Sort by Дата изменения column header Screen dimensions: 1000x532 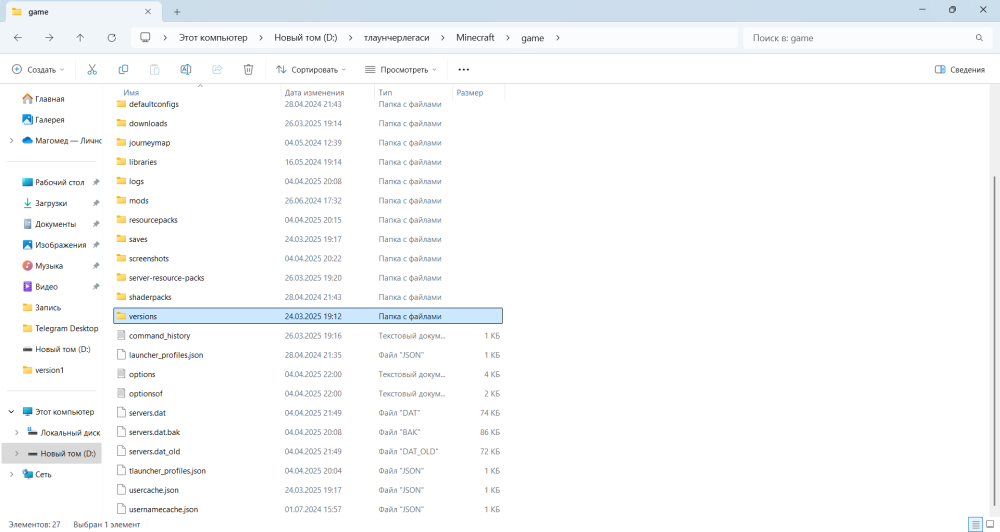point(314,92)
